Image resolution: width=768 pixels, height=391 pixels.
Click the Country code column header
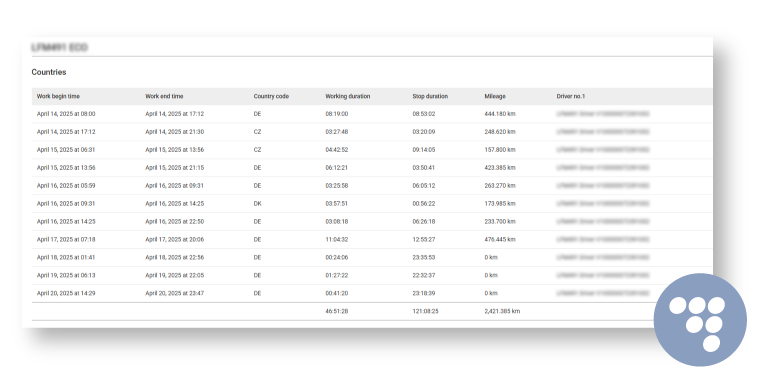[x=271, y=97]
